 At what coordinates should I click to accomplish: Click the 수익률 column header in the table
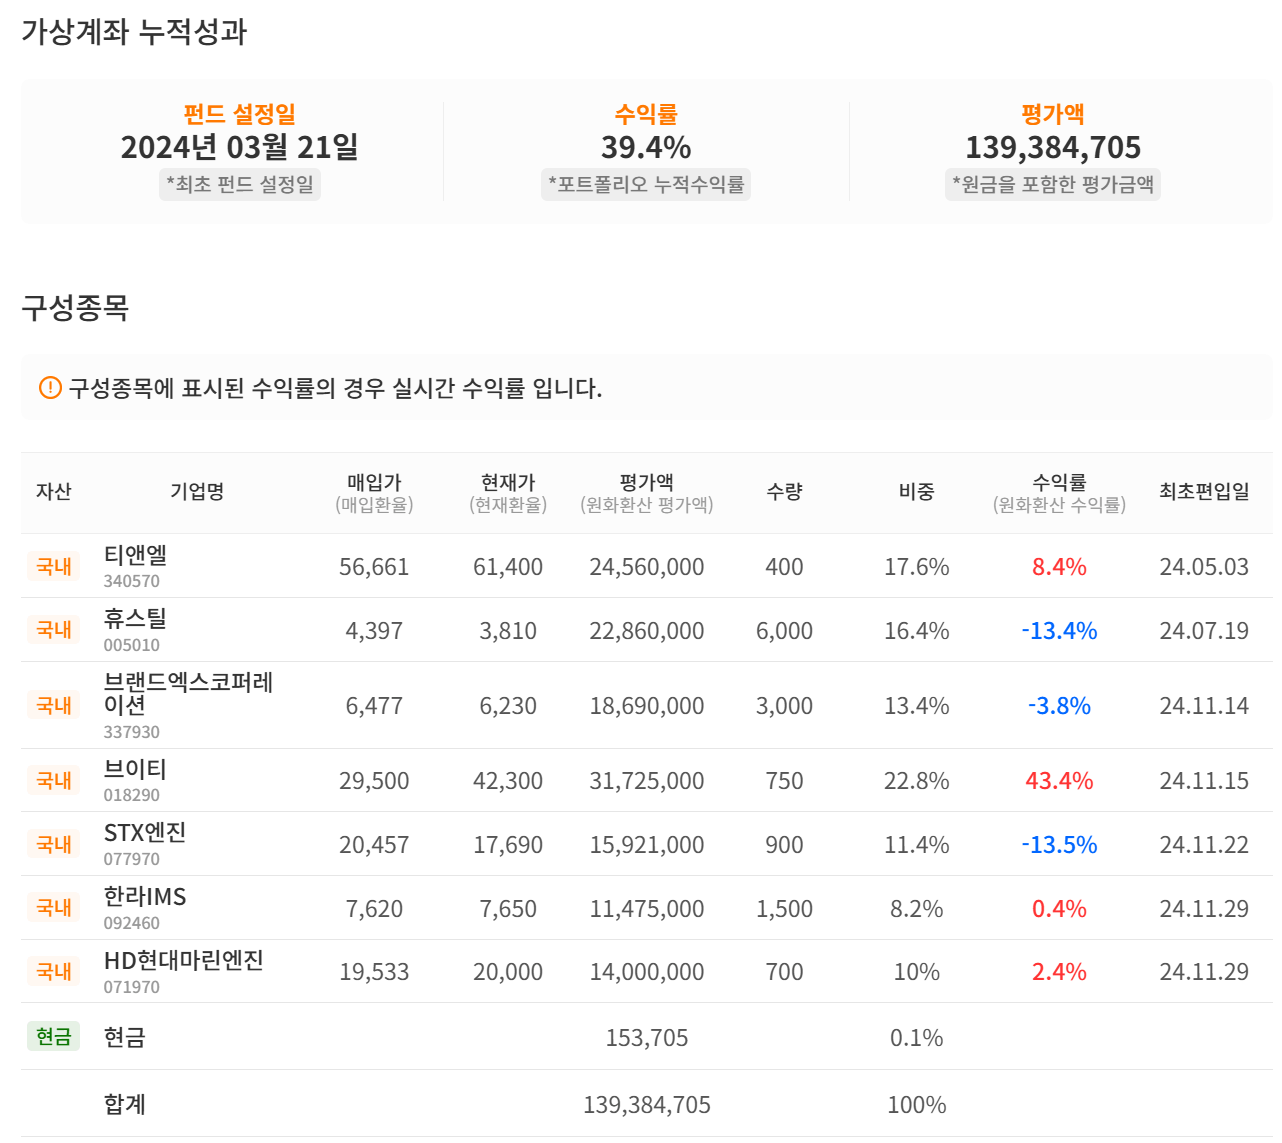1059,482
